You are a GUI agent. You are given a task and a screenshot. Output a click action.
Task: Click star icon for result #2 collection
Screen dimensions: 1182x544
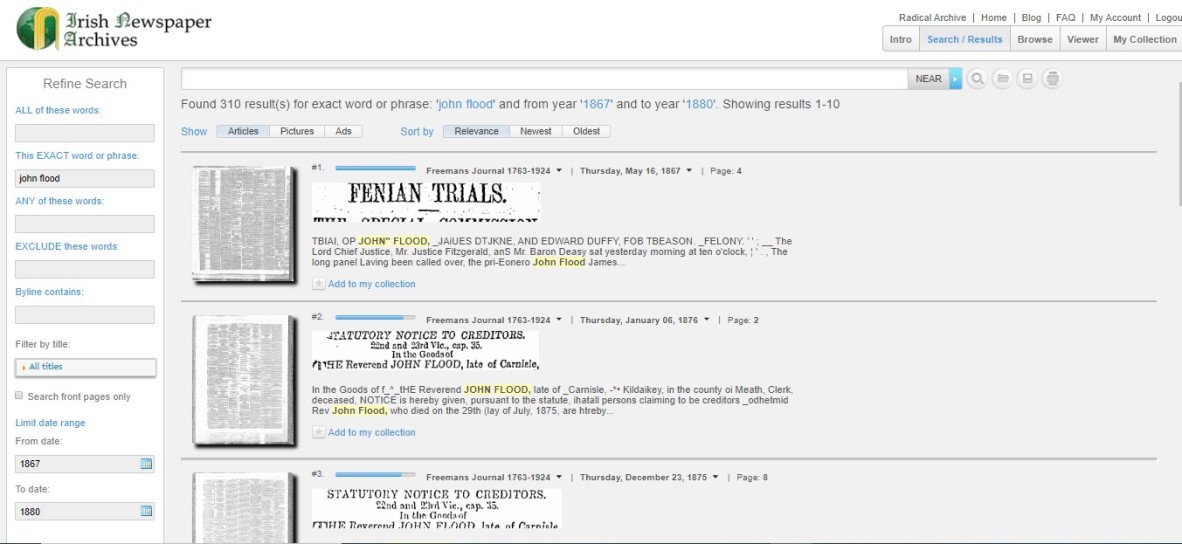(319, 432)
